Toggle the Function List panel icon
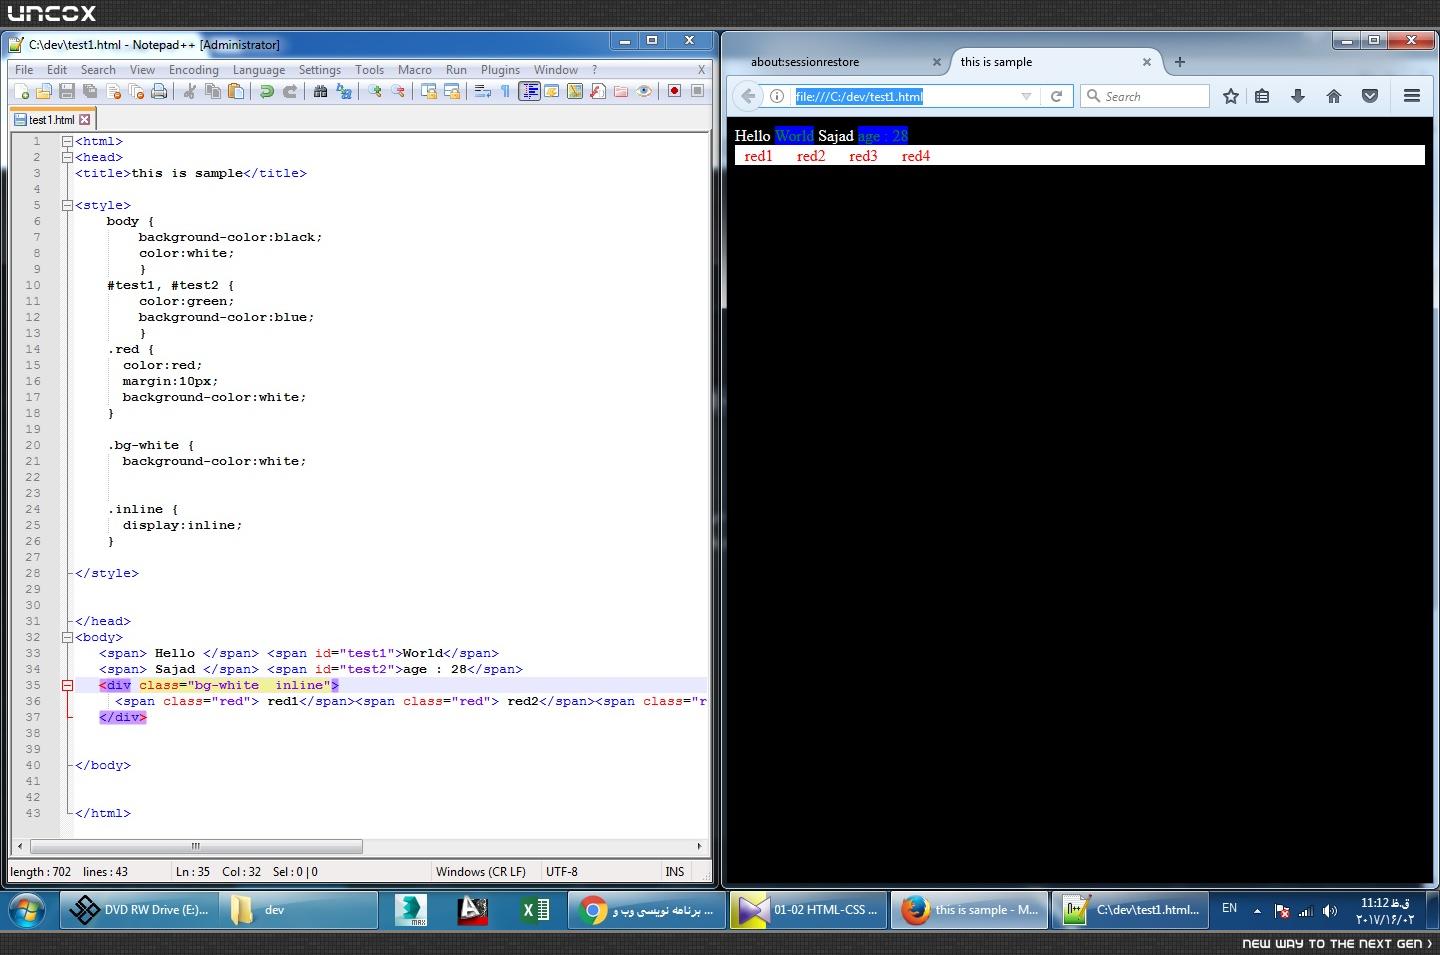This screenshot has width=1440, height=955. pyautogui.click(x=598, y=92)
